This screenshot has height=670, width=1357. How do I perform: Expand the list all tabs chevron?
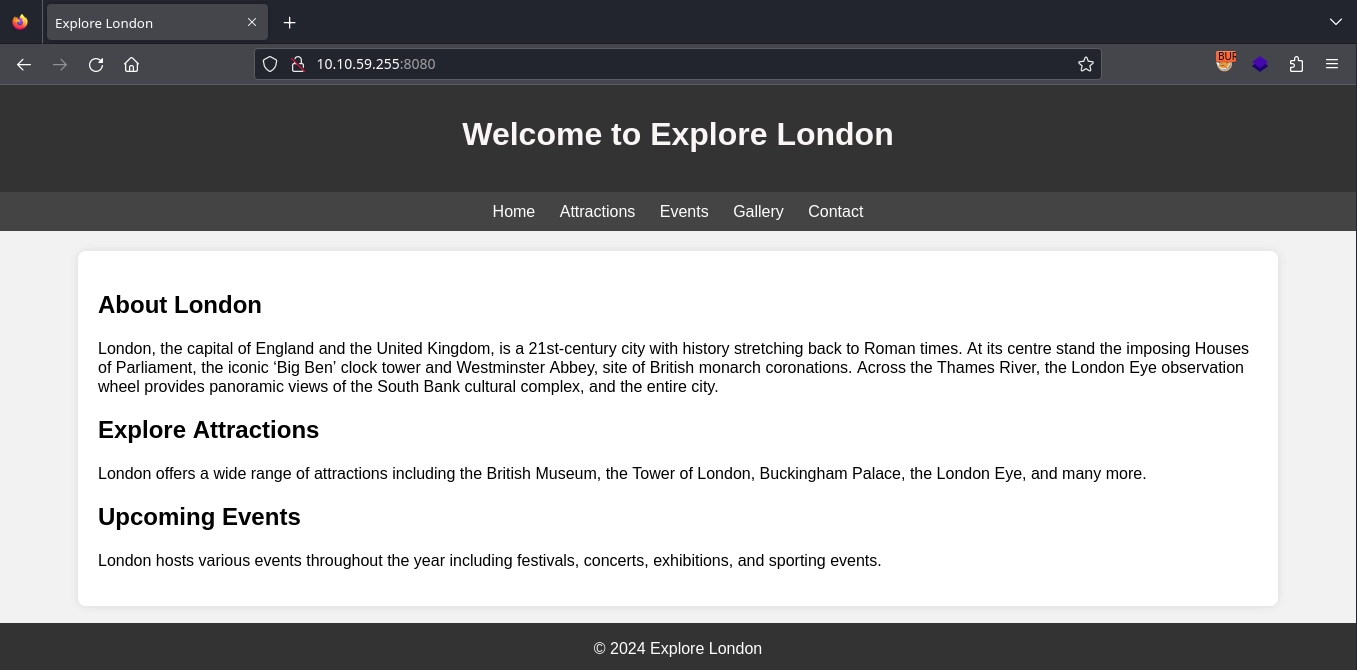point(1336,22)
